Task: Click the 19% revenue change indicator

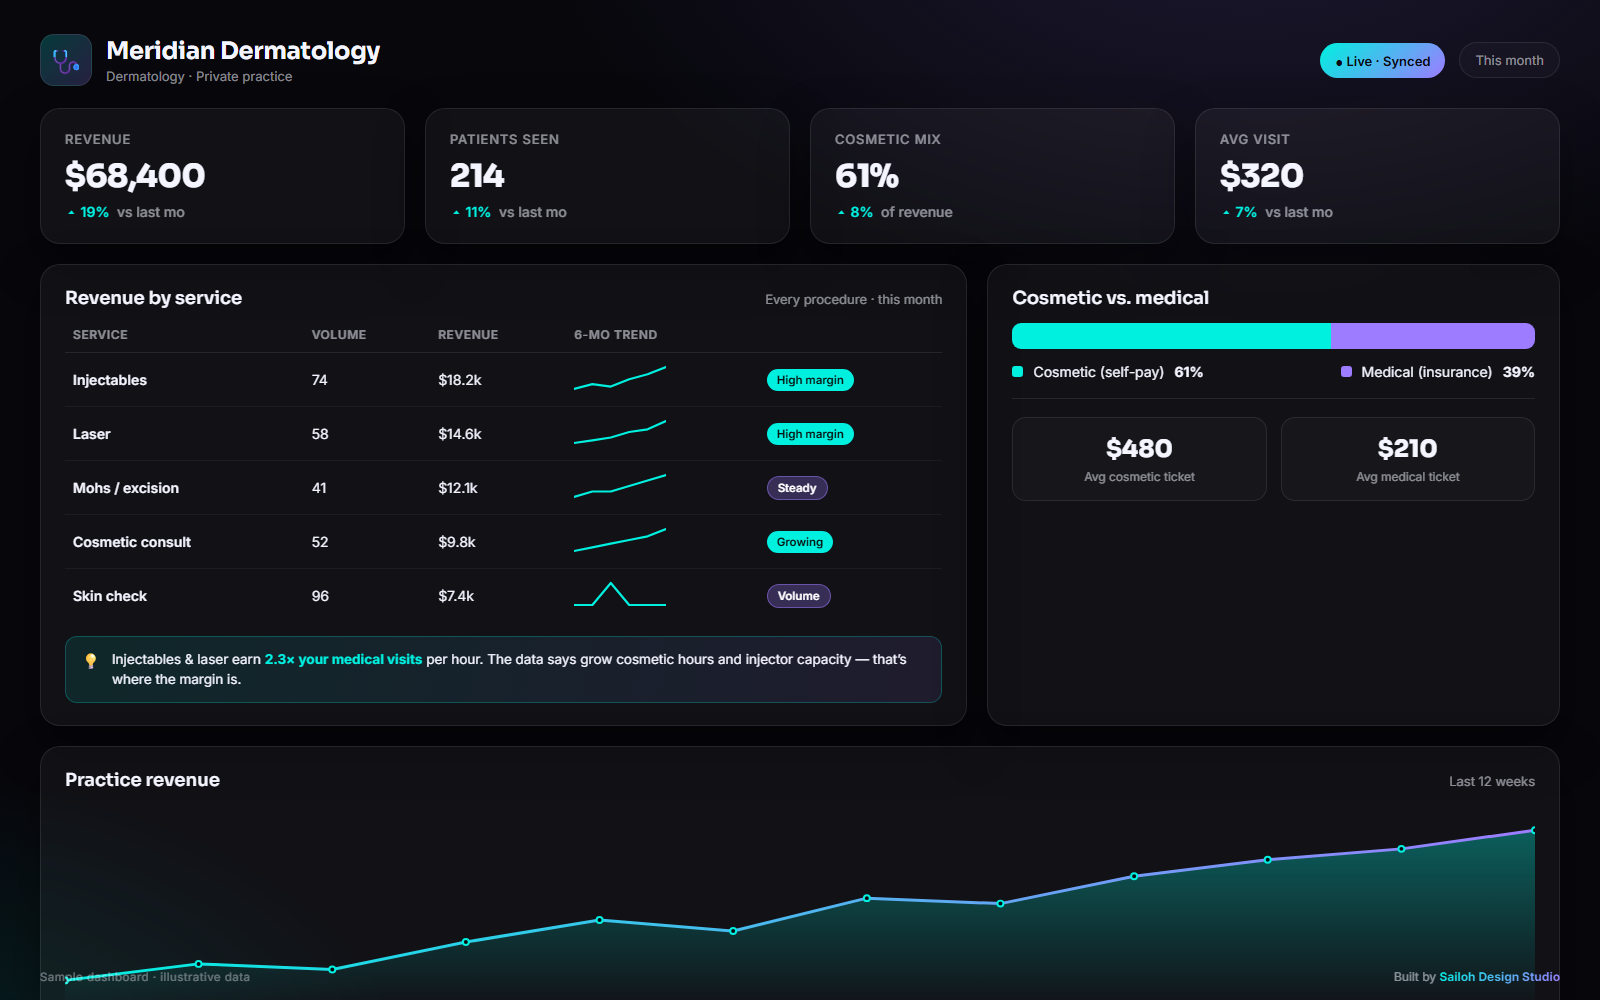Action: pos(88,212)
